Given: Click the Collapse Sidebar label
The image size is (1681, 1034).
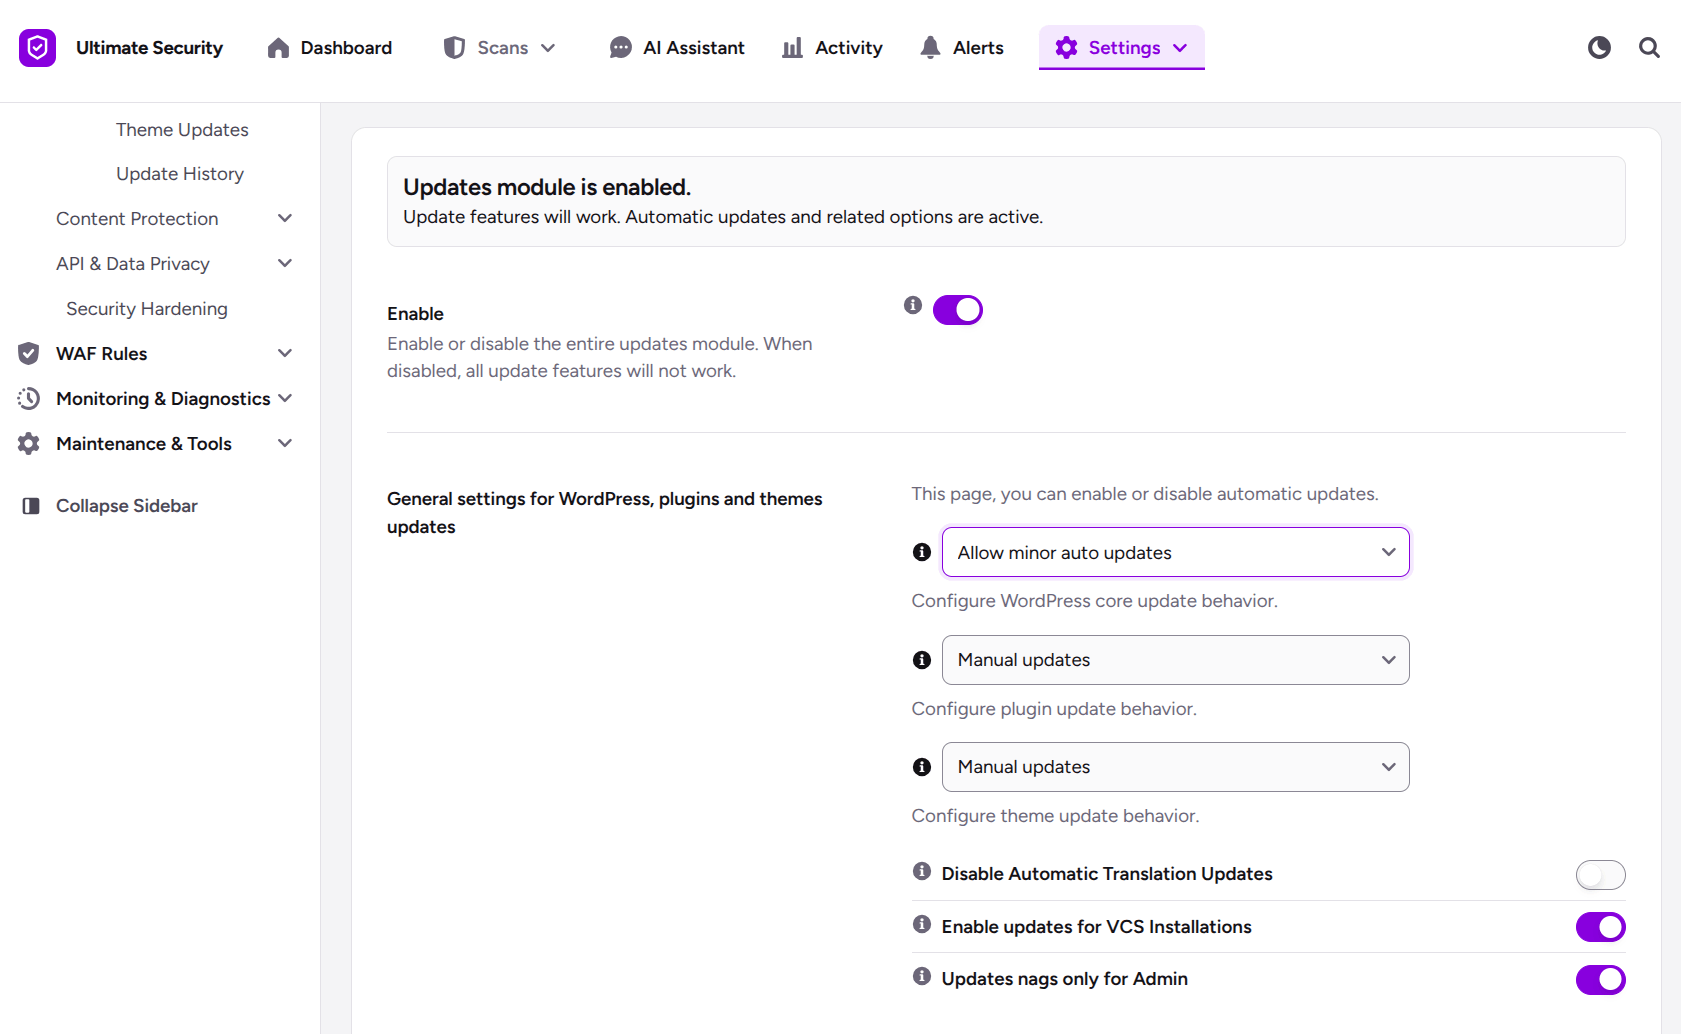Looking at the screenshot, I should [x=127, y=506].
